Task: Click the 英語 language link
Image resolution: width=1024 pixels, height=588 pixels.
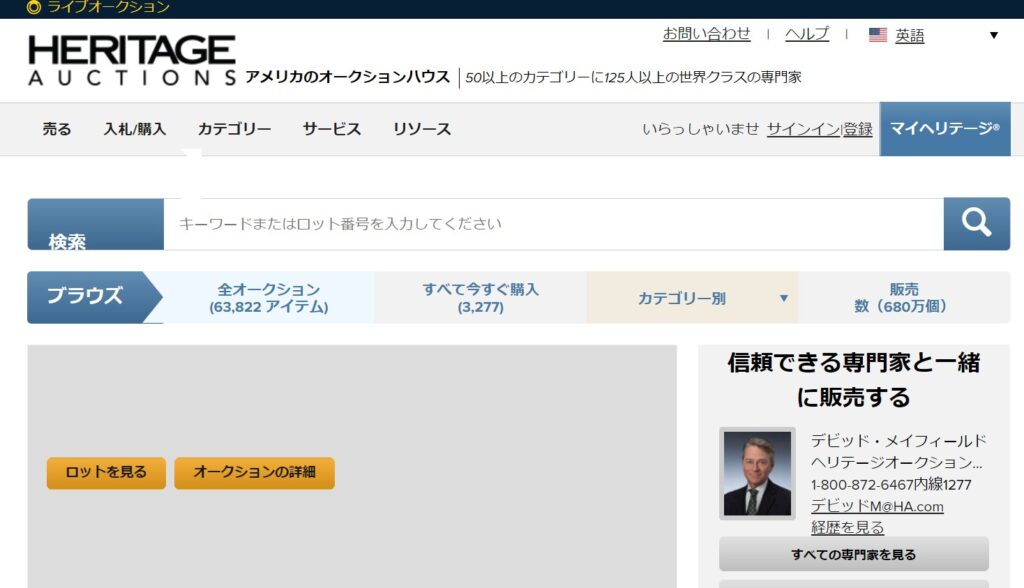Action: pos(910,35)
